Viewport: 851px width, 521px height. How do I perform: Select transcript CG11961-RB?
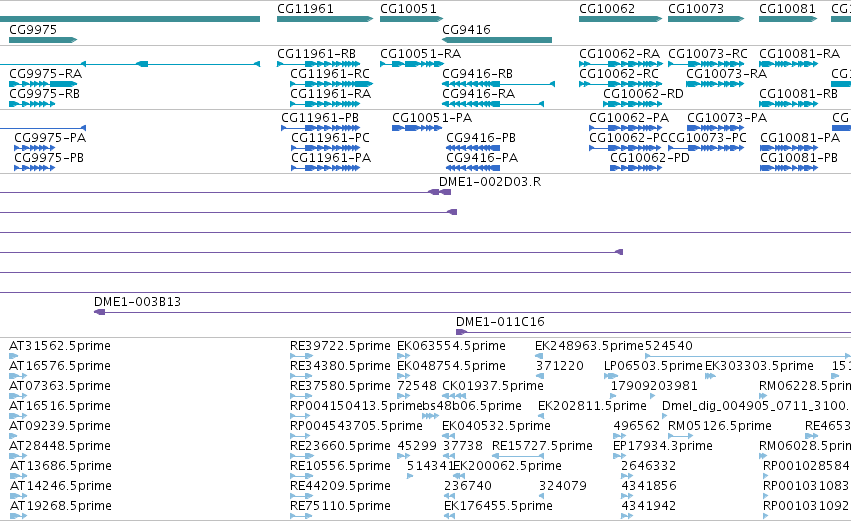pyautogui.click(x=319, y=64)
